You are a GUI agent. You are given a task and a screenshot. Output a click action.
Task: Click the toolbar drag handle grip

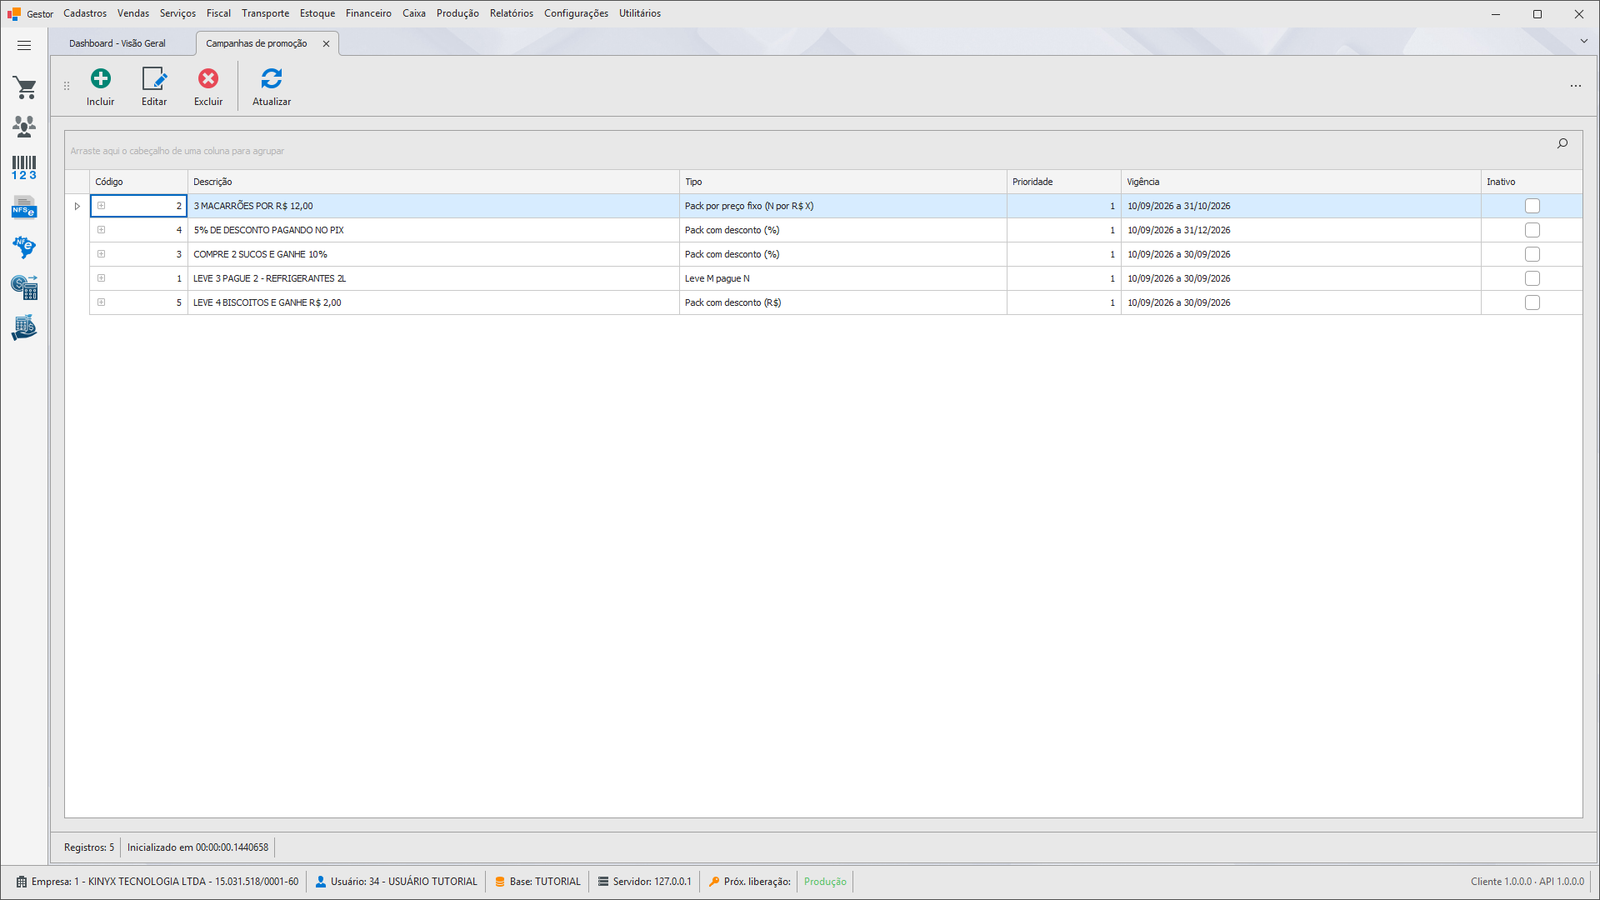(x=67, y=86)
